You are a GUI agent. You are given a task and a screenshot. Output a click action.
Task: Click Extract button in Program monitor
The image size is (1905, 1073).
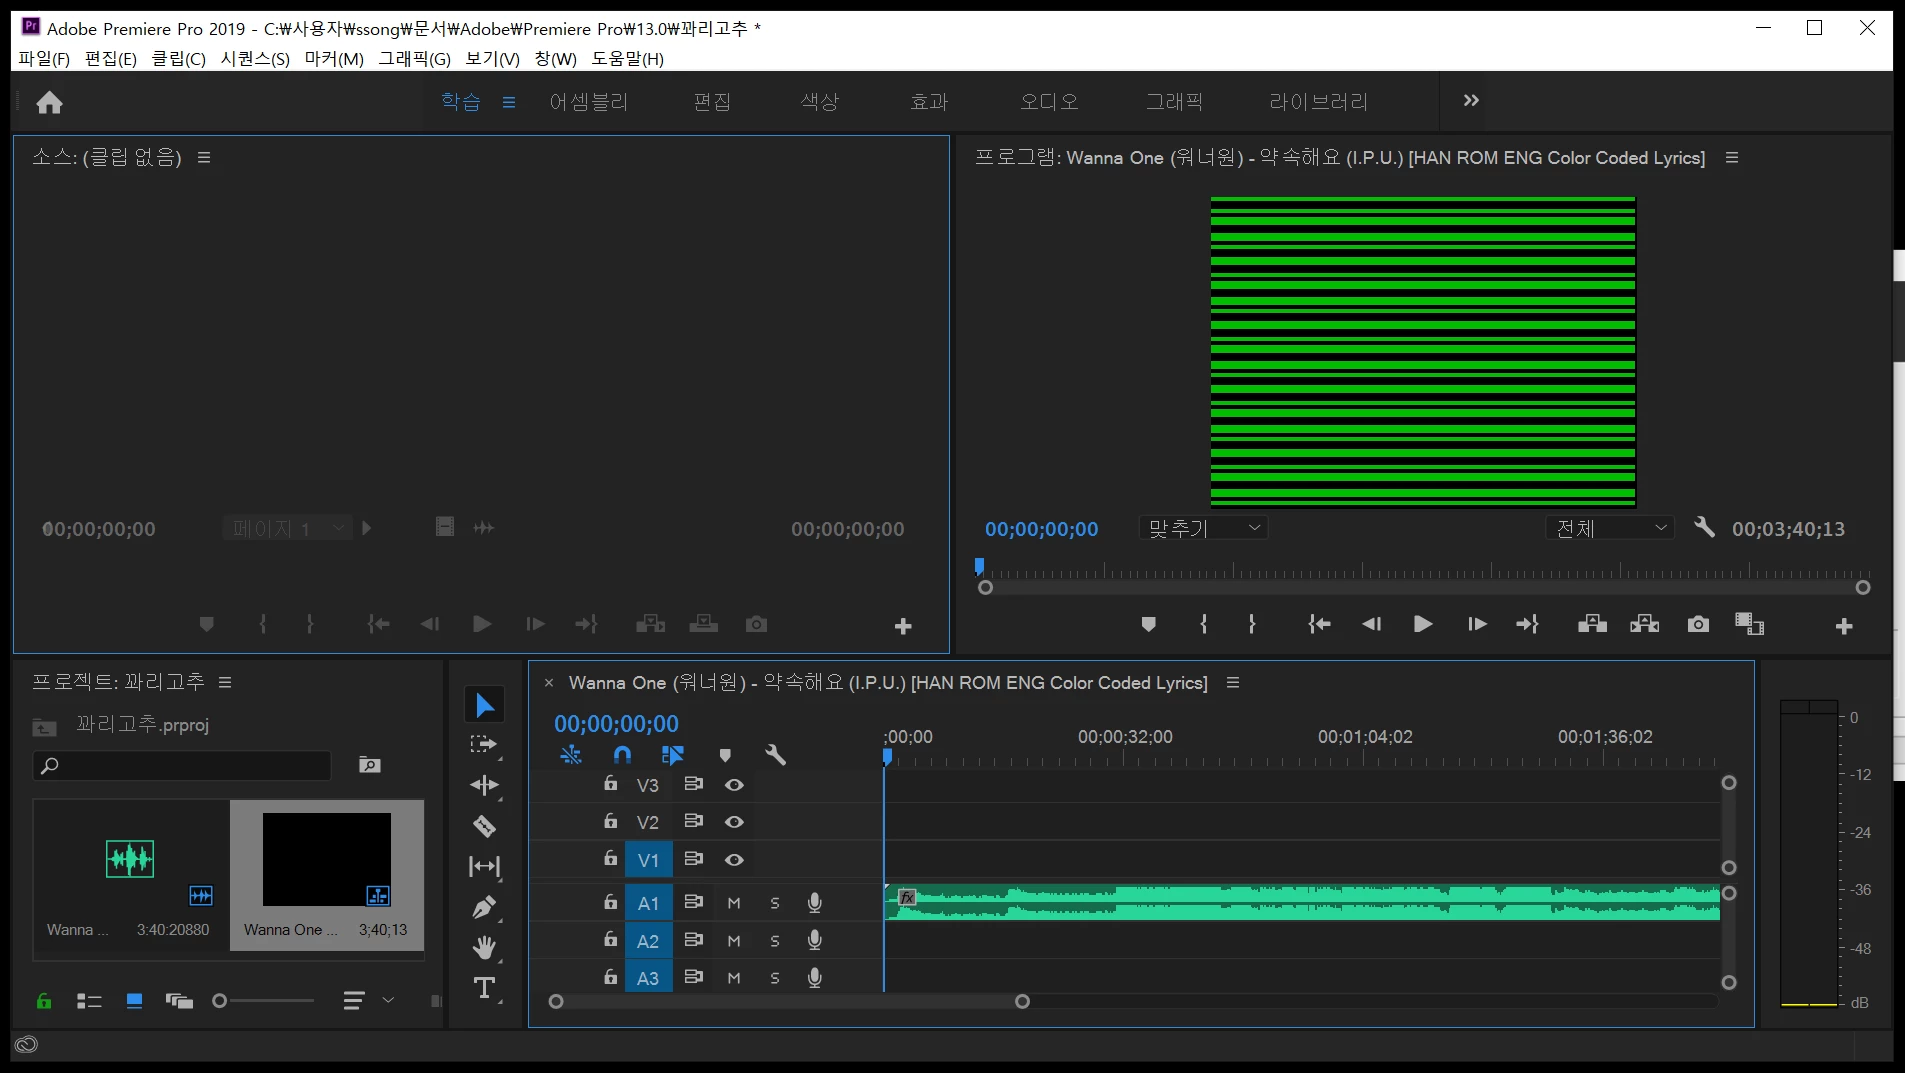click(x=1644, y=625)
